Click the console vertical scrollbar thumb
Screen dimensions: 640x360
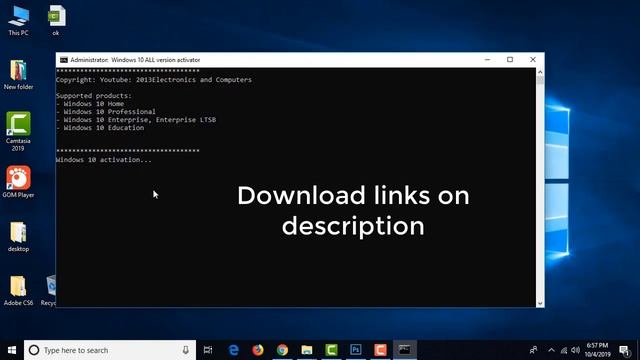(x=540, y=80)
